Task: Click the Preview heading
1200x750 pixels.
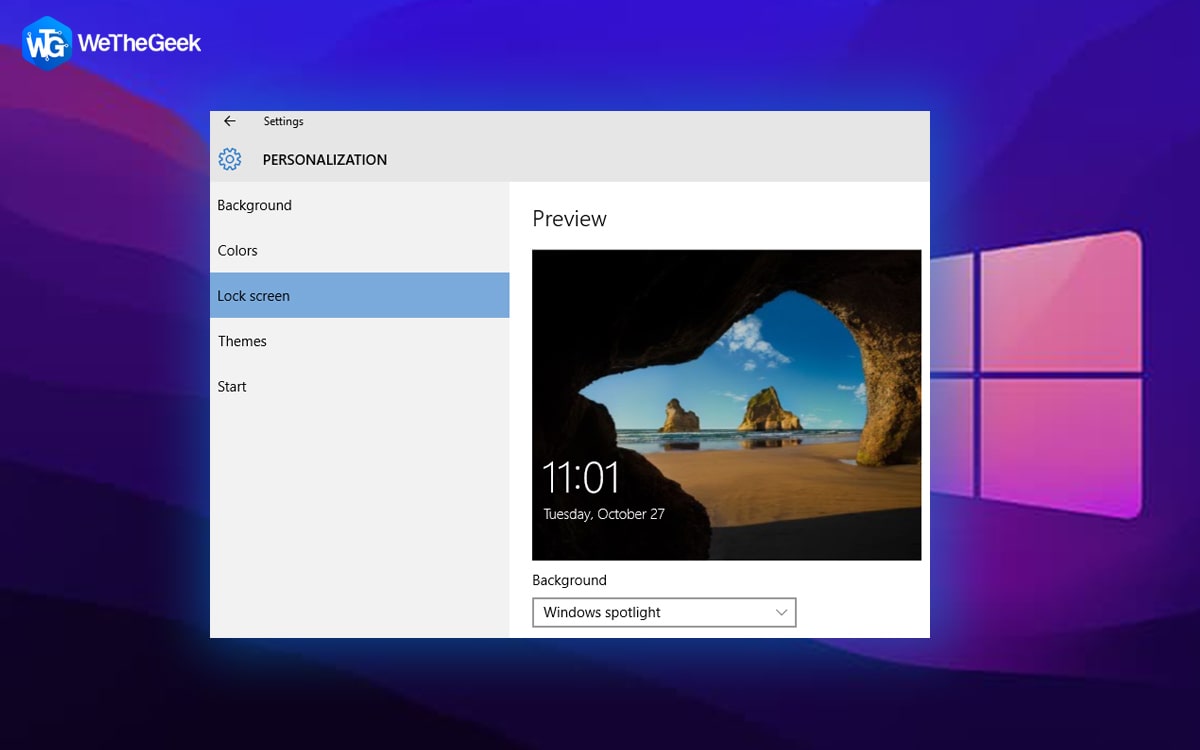Action: (x=569, y=219)
